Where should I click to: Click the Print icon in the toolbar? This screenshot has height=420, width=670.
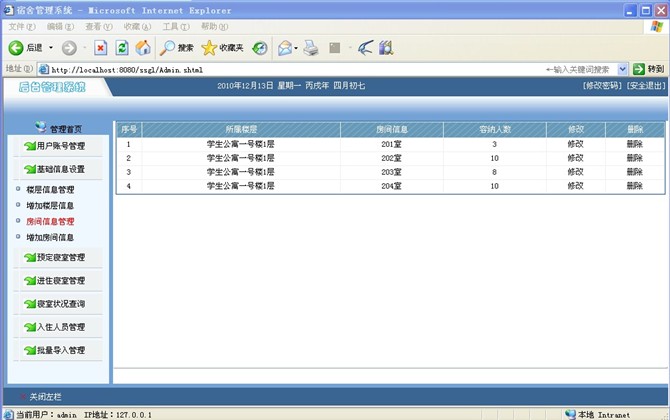pos(311,47)
